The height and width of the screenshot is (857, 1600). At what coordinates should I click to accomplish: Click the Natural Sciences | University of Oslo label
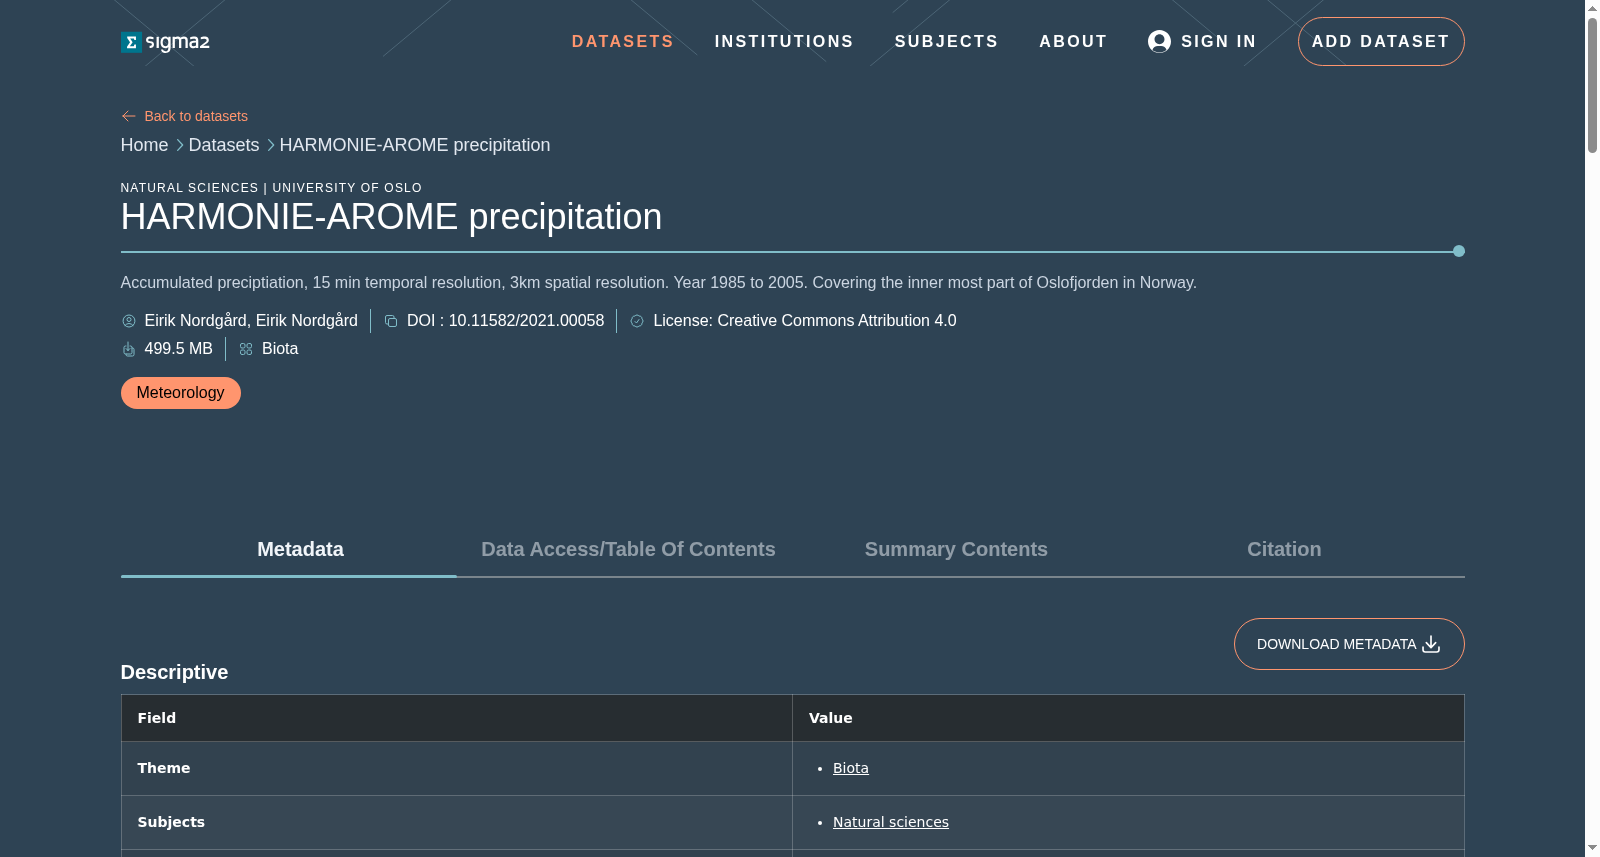pyautogui.click(x=271, y=188)
